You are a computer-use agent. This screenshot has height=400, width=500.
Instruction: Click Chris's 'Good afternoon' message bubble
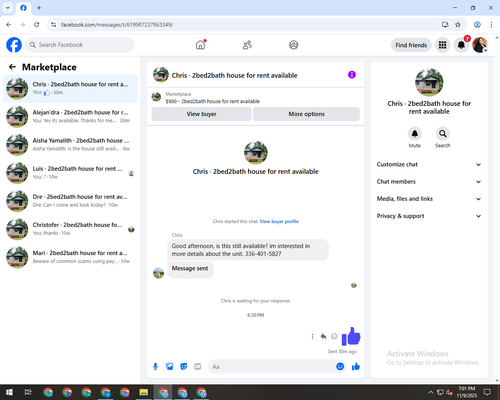248,250
